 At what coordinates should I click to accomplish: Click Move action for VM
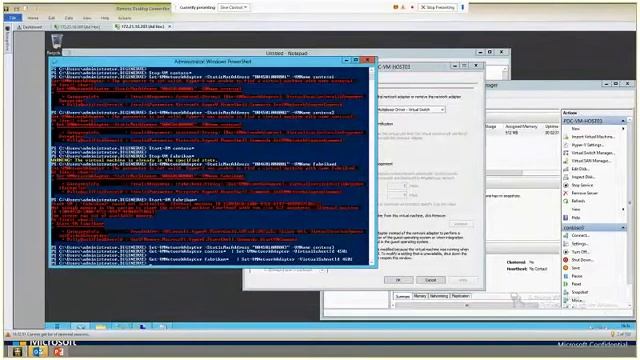[x=577, y=300]
